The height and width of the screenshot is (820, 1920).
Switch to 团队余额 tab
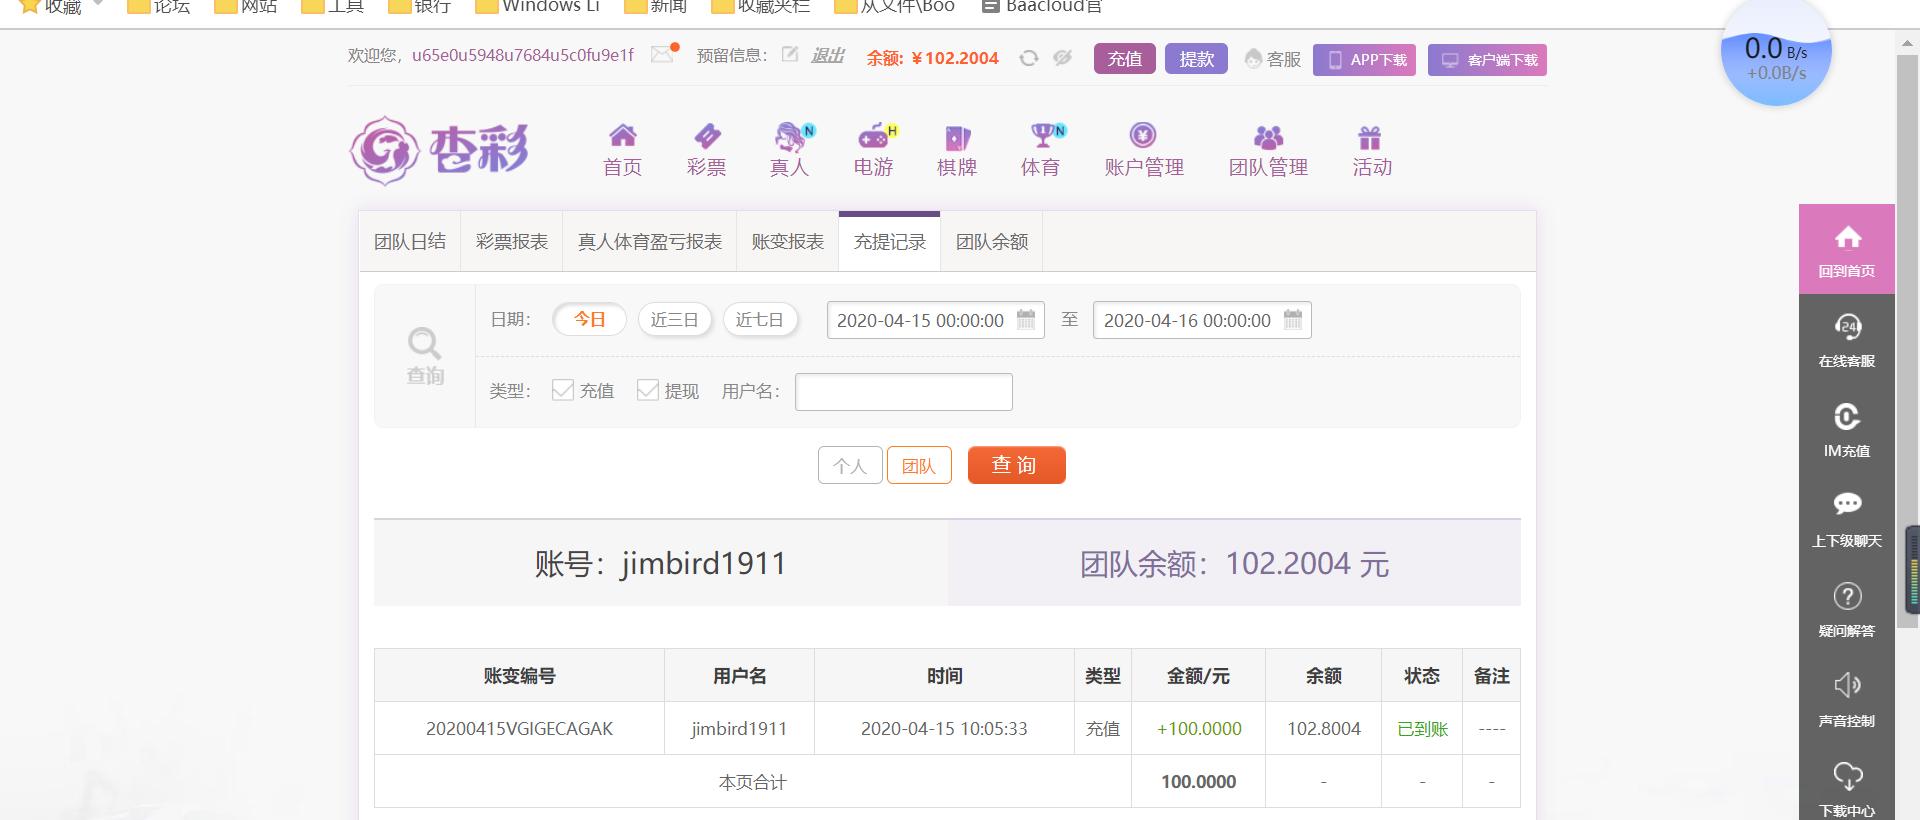(x=992, y=242)
